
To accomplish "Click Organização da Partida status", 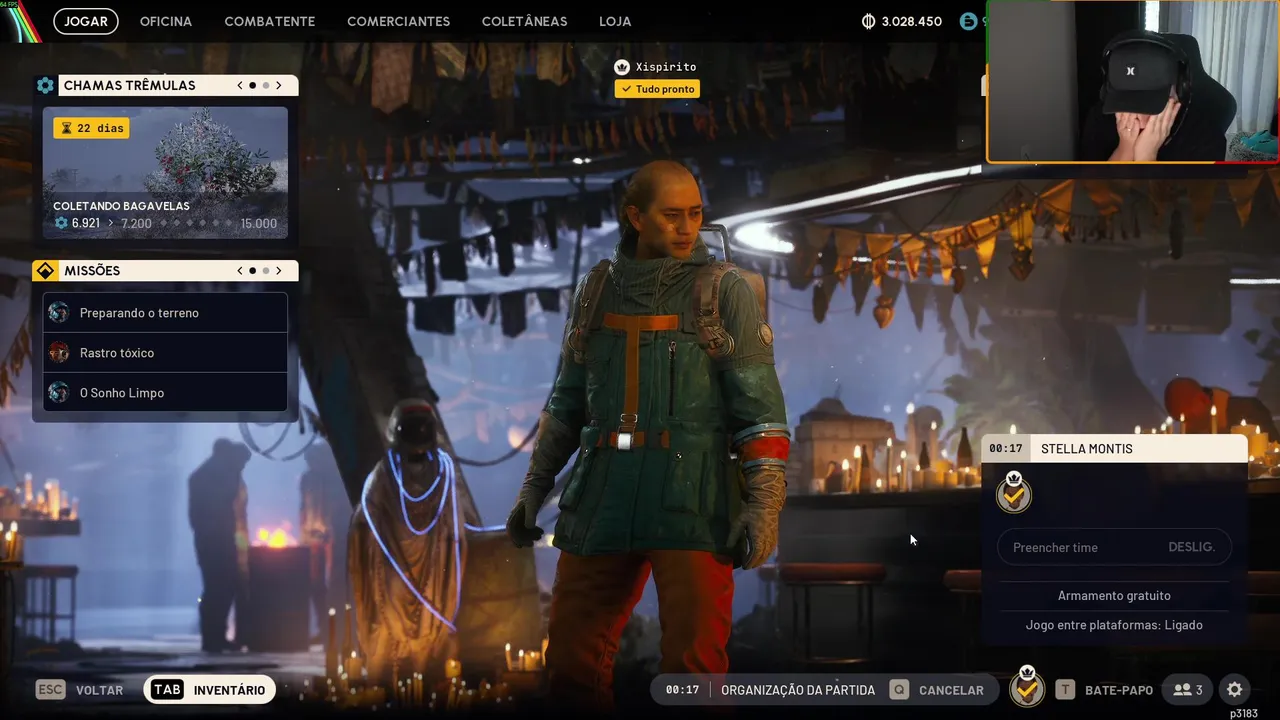I will coord(798,690).
